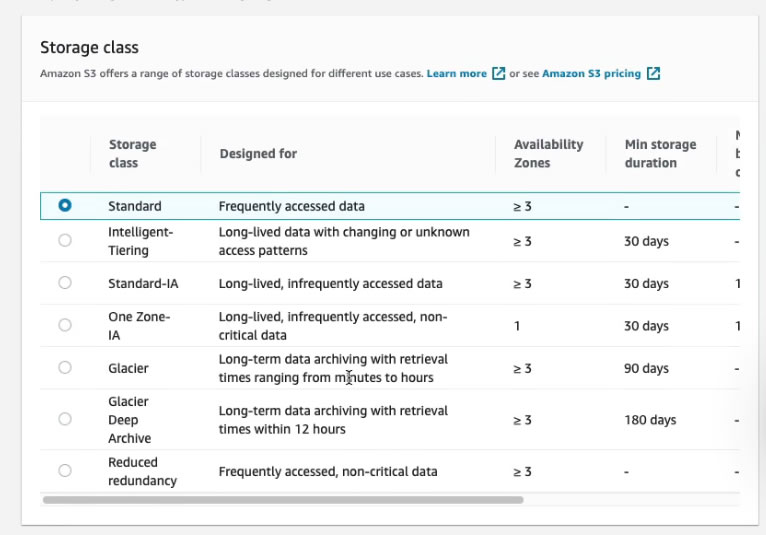The width and height of the screenshot is (766, 535).
Task: Click the Availability Zones column header
Action: tap(548, 153)
